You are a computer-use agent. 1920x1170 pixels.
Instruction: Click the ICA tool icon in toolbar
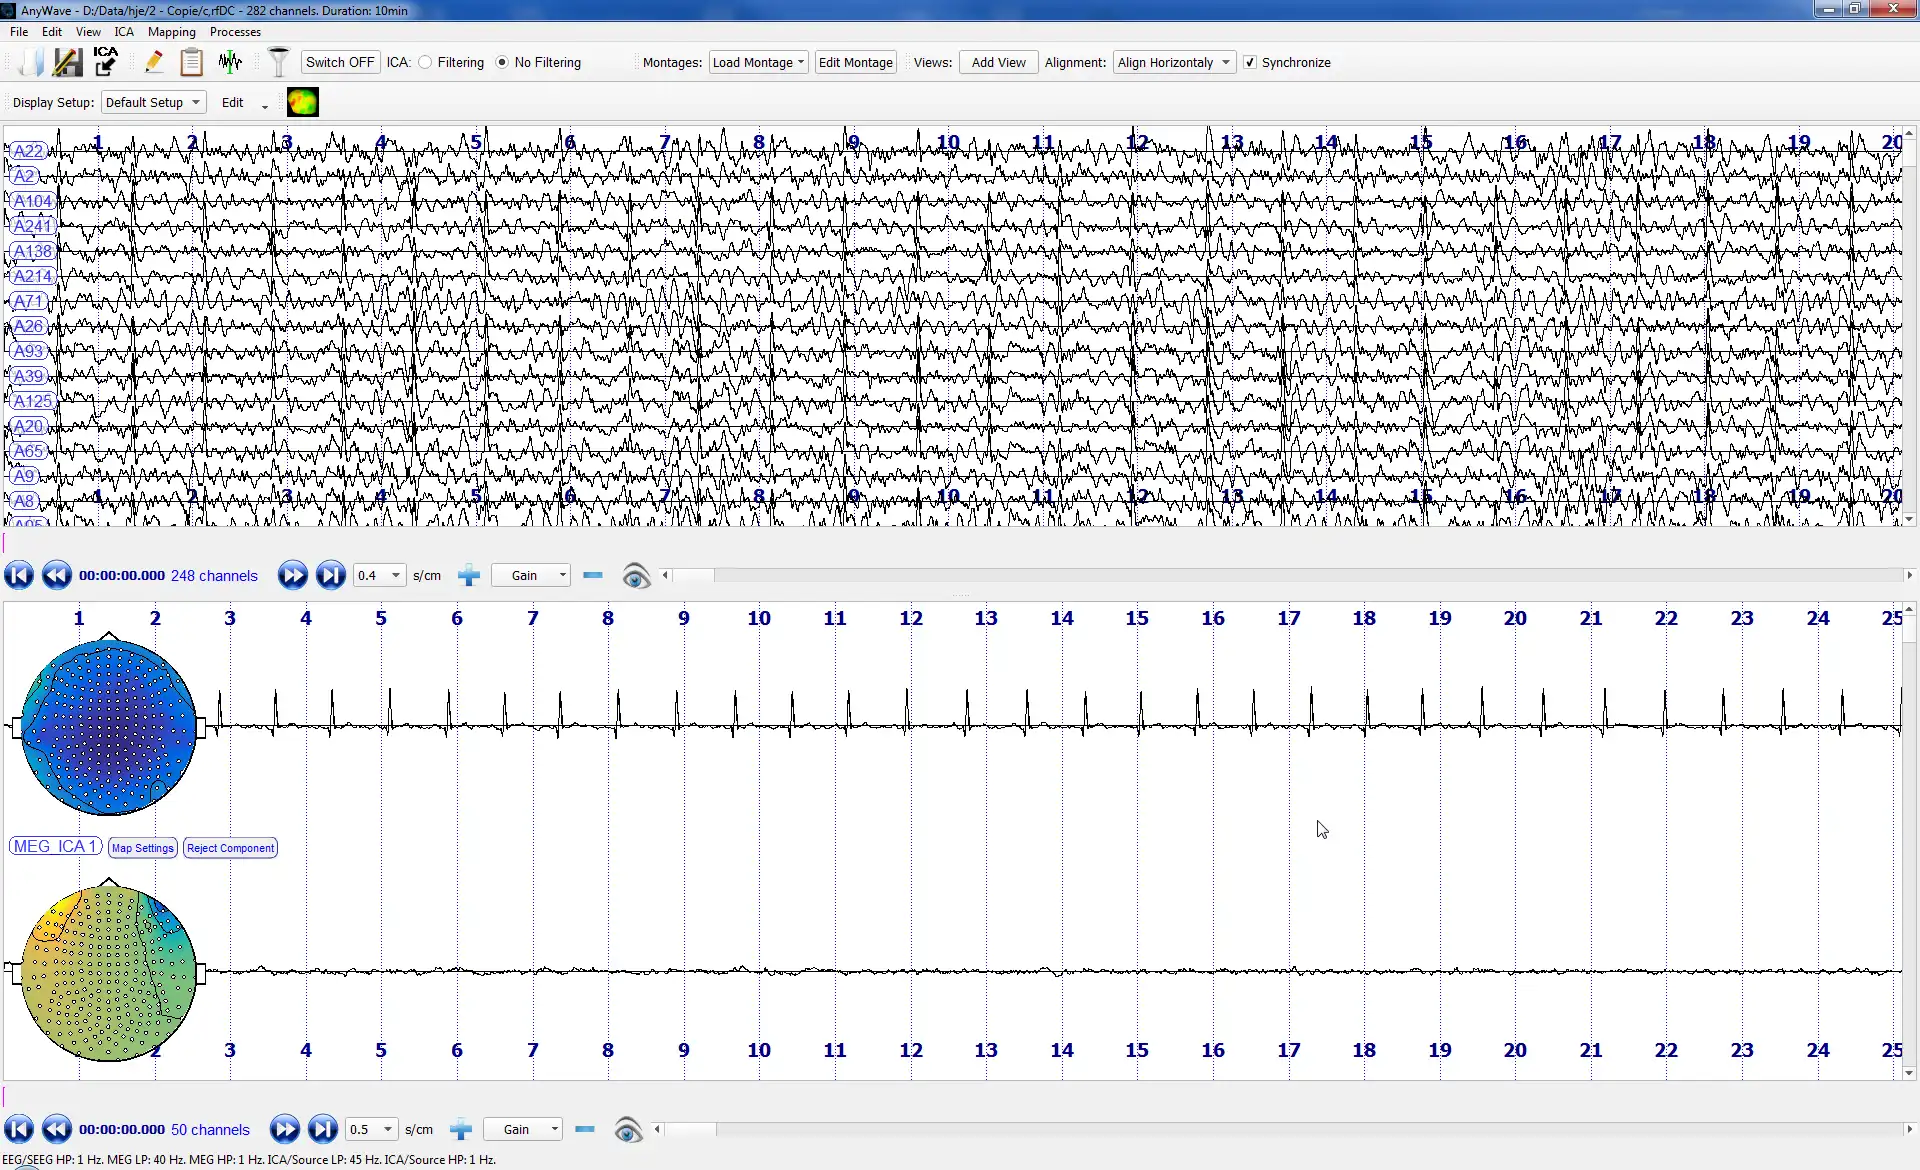[104, 62]
